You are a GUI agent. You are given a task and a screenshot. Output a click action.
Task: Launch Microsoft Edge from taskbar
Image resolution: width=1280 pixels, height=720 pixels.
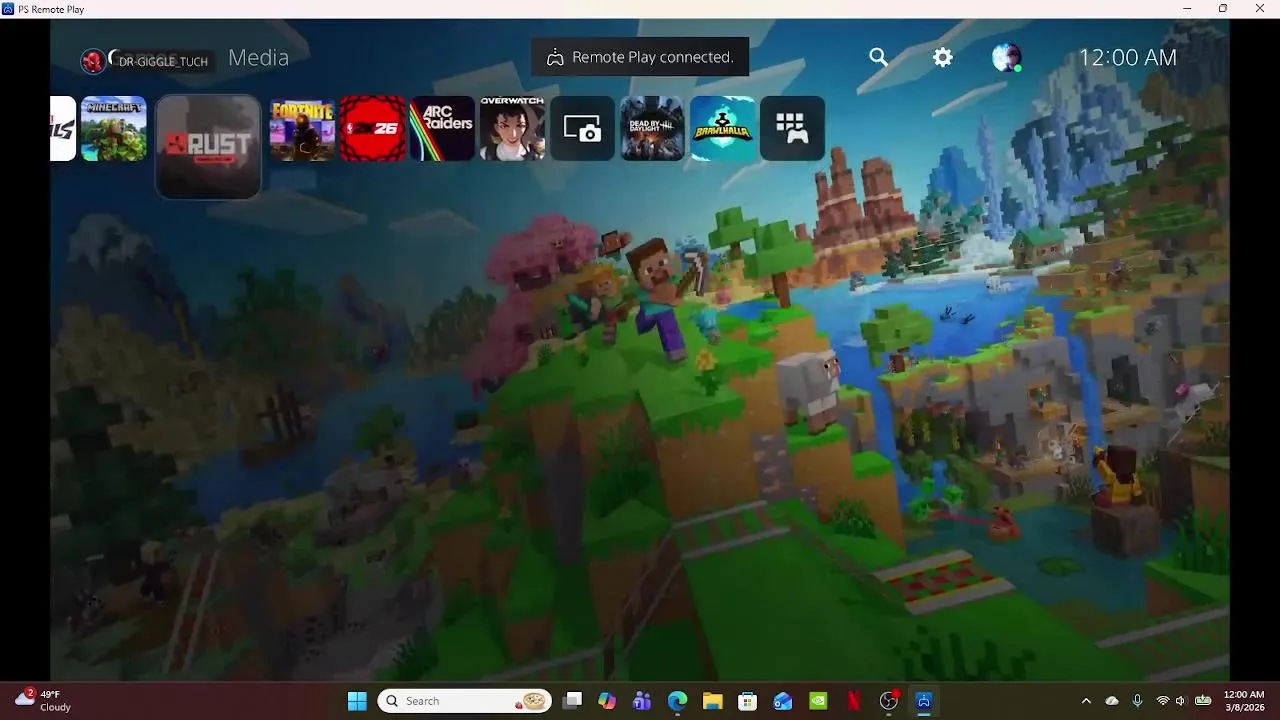tap(677, 701)
